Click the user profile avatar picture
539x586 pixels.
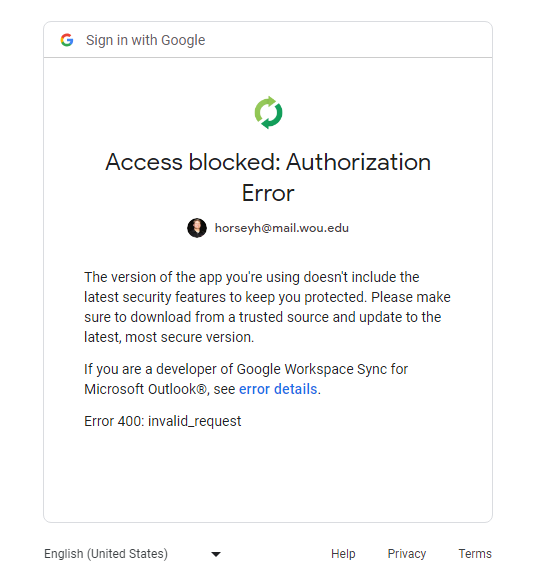[197, 228]
